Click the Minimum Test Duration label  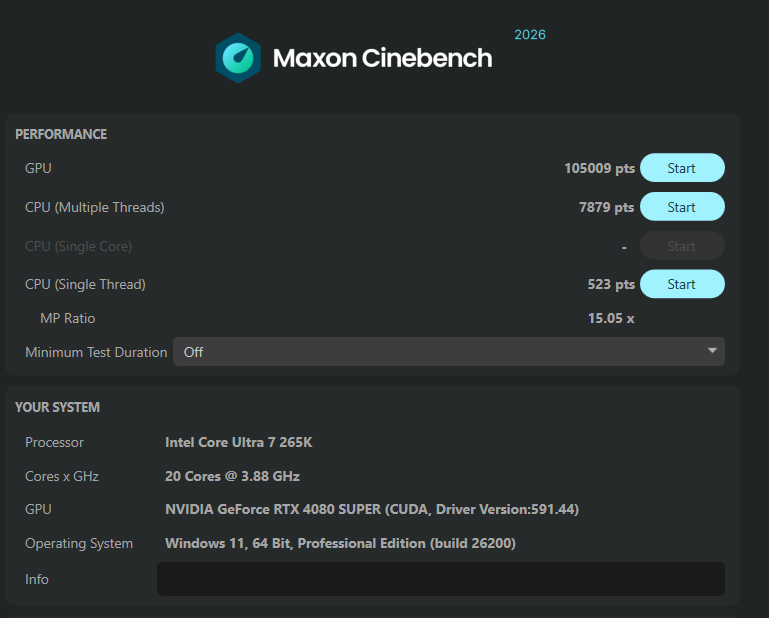96,352
